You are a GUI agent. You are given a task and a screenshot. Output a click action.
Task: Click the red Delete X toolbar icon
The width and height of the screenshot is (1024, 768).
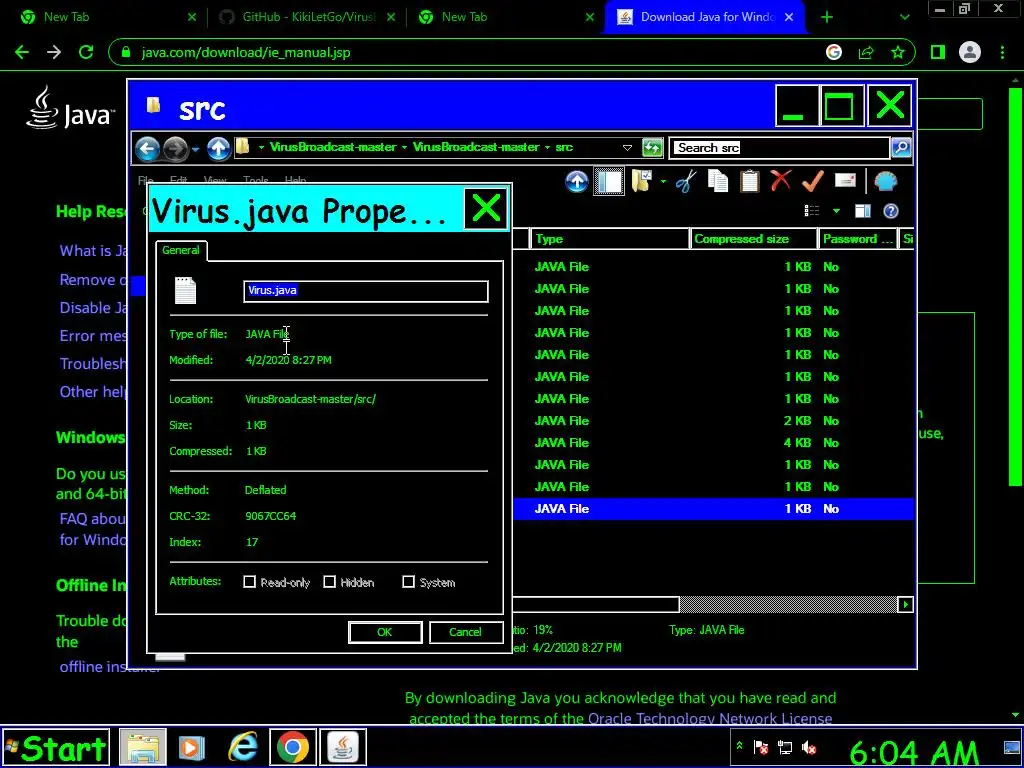780,180
